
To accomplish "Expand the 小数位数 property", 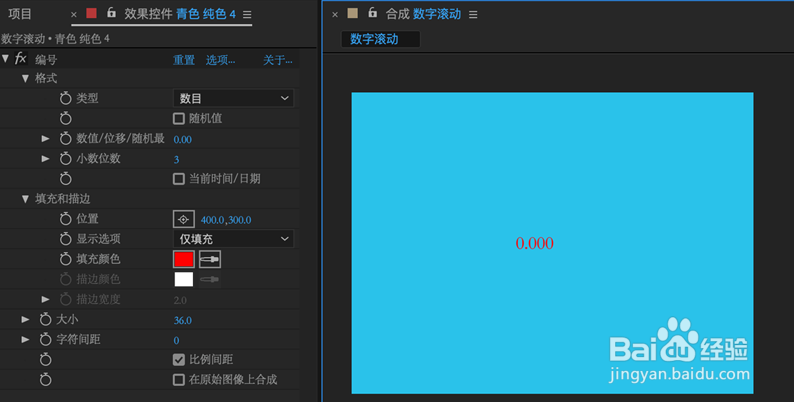I will [46, 158].
